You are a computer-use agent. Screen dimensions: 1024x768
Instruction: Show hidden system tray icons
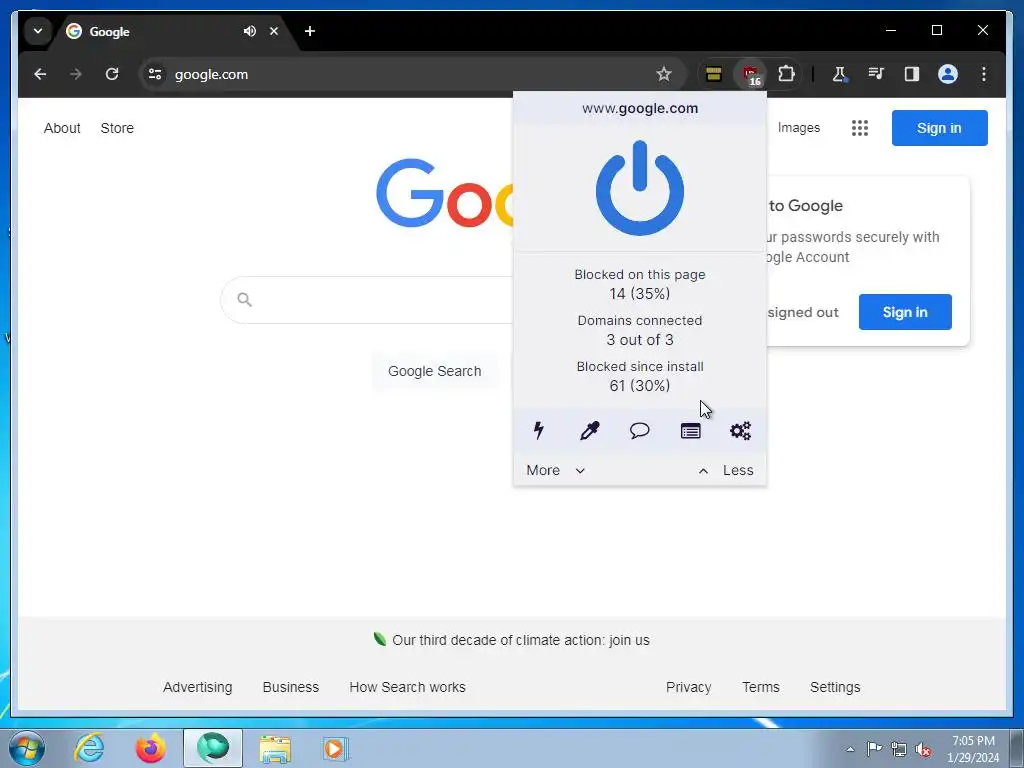(850, 749)
